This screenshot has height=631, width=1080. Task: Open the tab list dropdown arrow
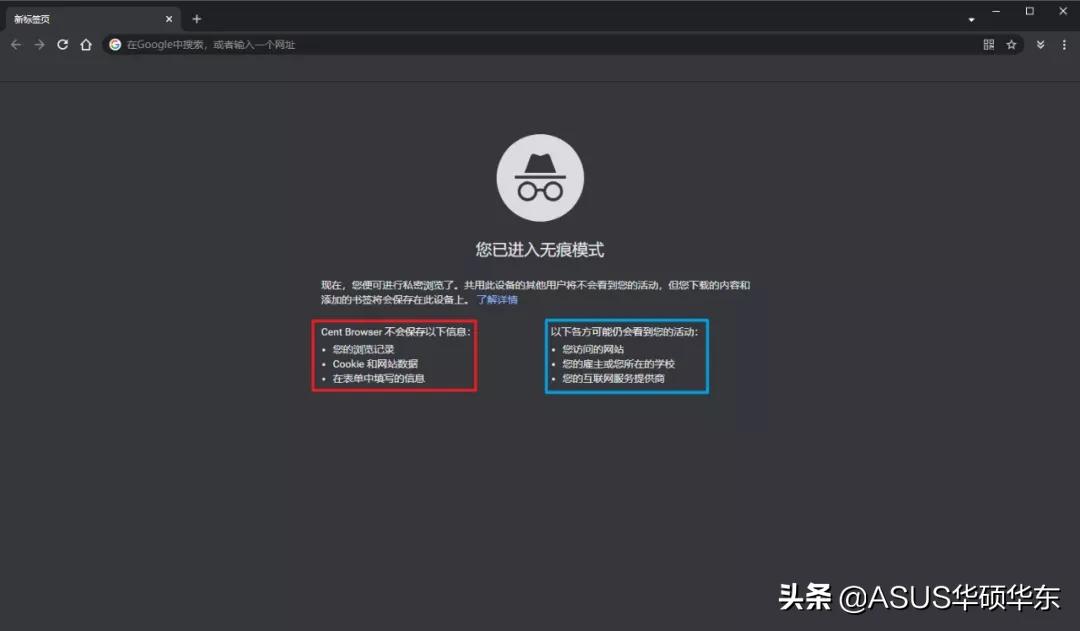coord(971,20)
